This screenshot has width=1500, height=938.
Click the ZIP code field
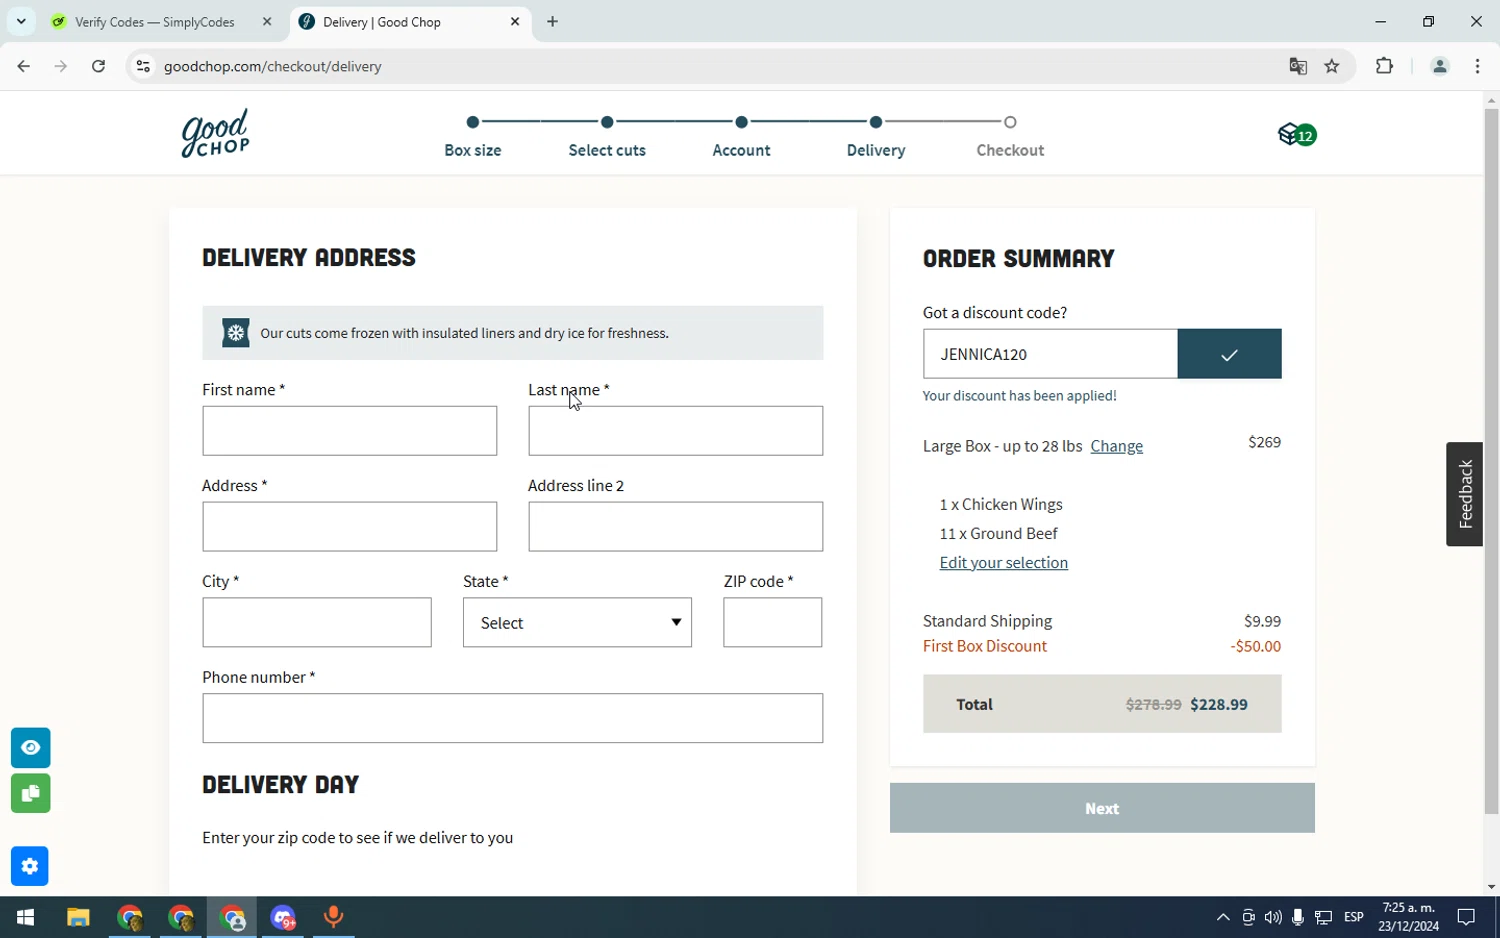773,623
